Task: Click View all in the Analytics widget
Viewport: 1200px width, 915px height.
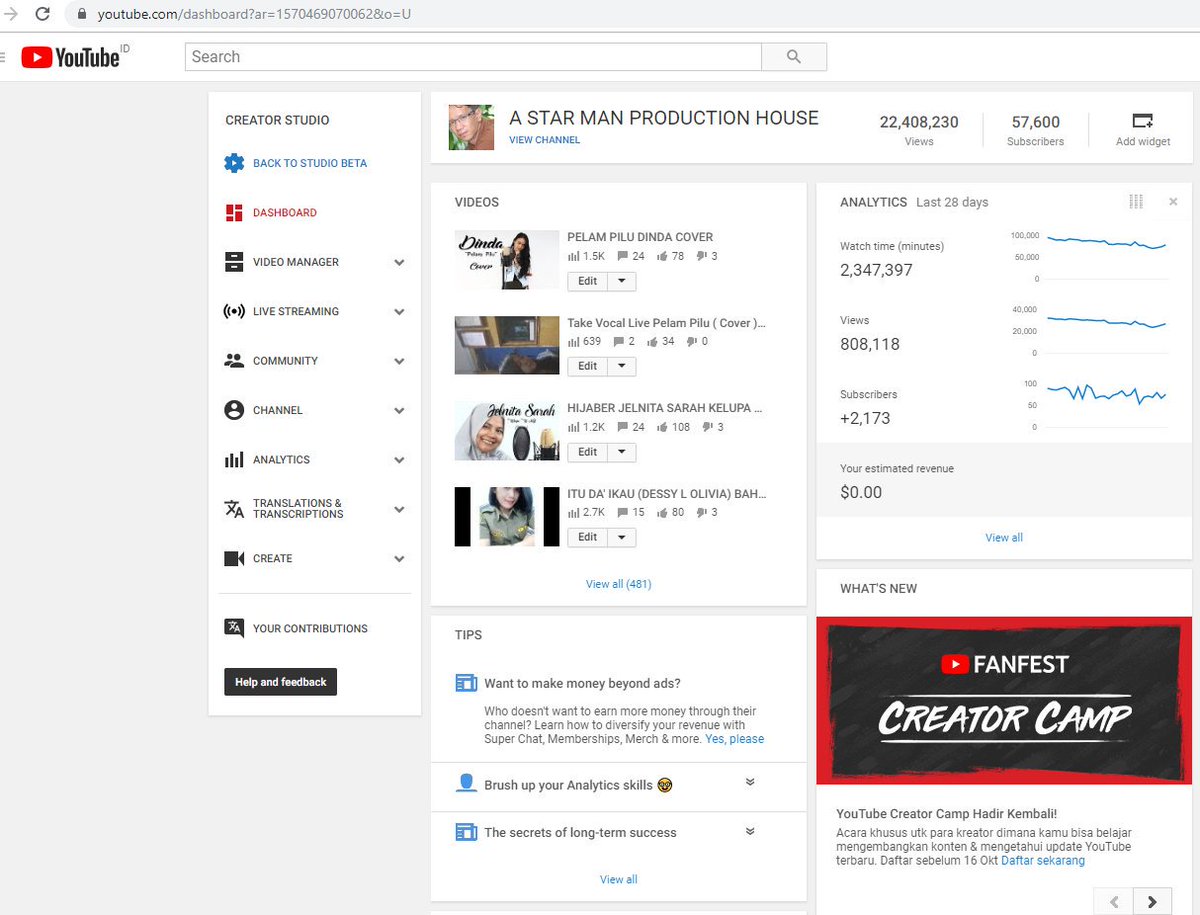Action: tap(1004, 537)
